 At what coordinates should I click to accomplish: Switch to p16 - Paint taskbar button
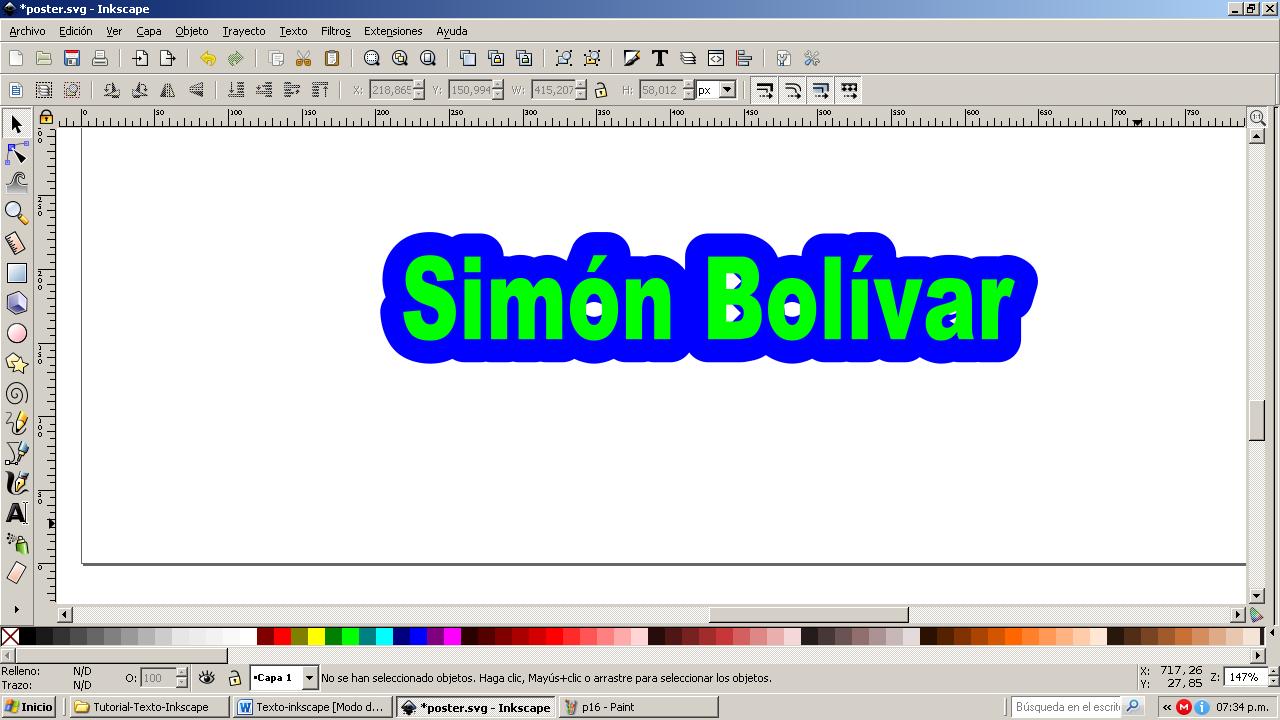[x=638, y=707]
